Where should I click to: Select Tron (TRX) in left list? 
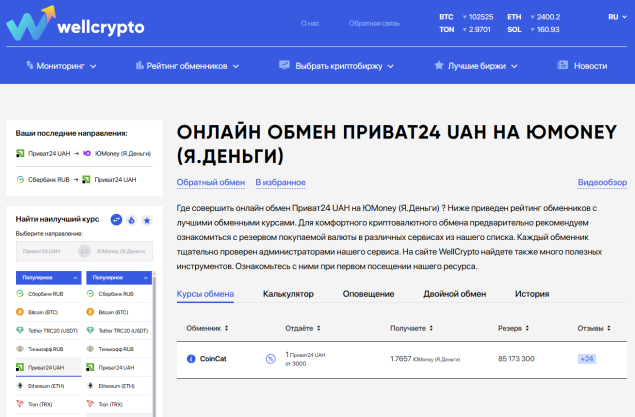click(x=49, y=404)
